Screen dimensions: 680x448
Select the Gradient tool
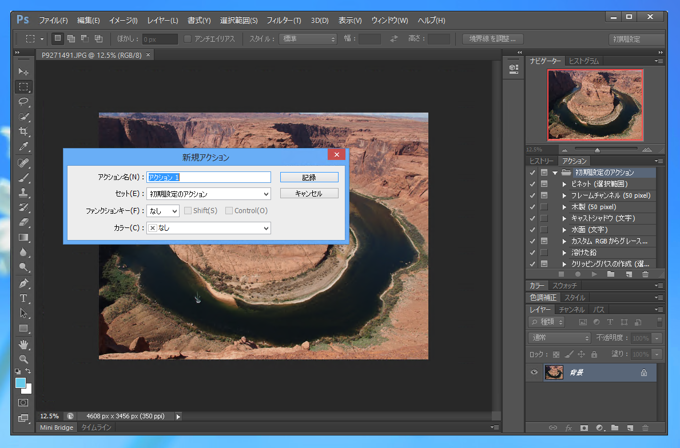click(x=23, y=238)
